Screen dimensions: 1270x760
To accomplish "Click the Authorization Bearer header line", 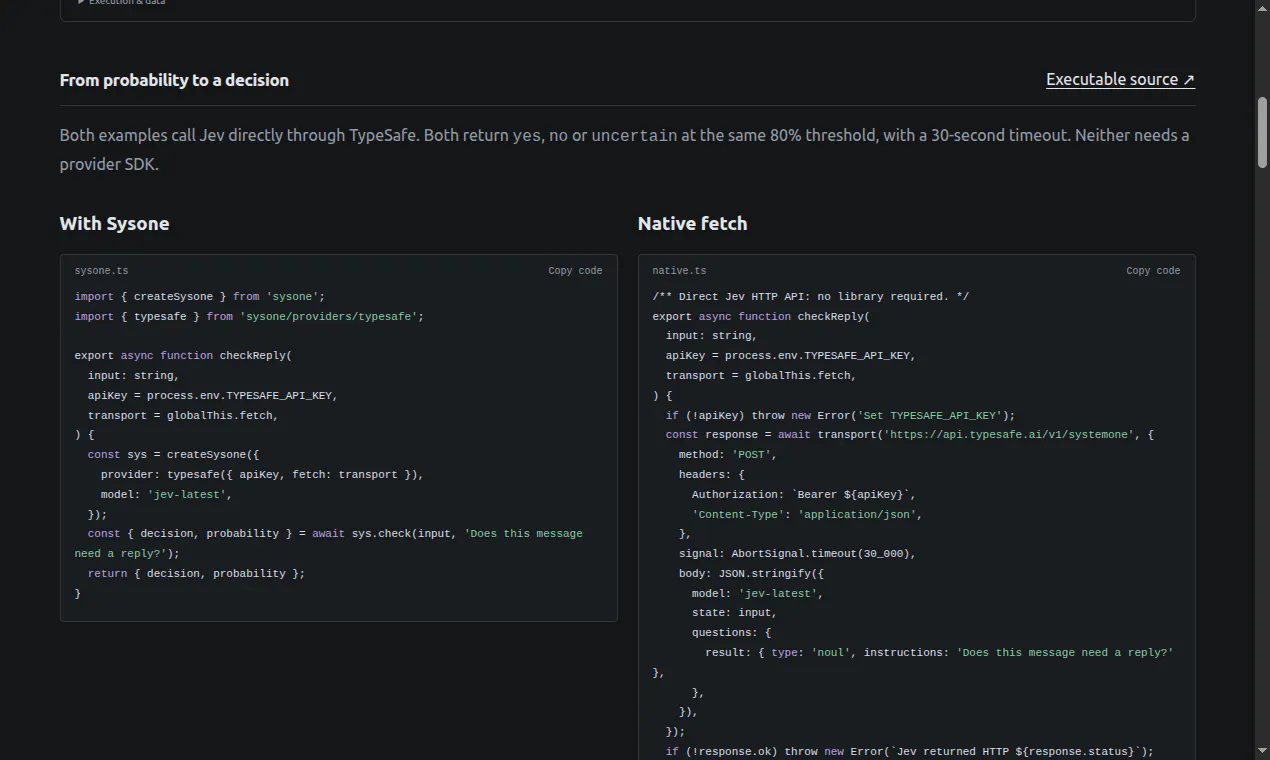I will click(803, 494).
